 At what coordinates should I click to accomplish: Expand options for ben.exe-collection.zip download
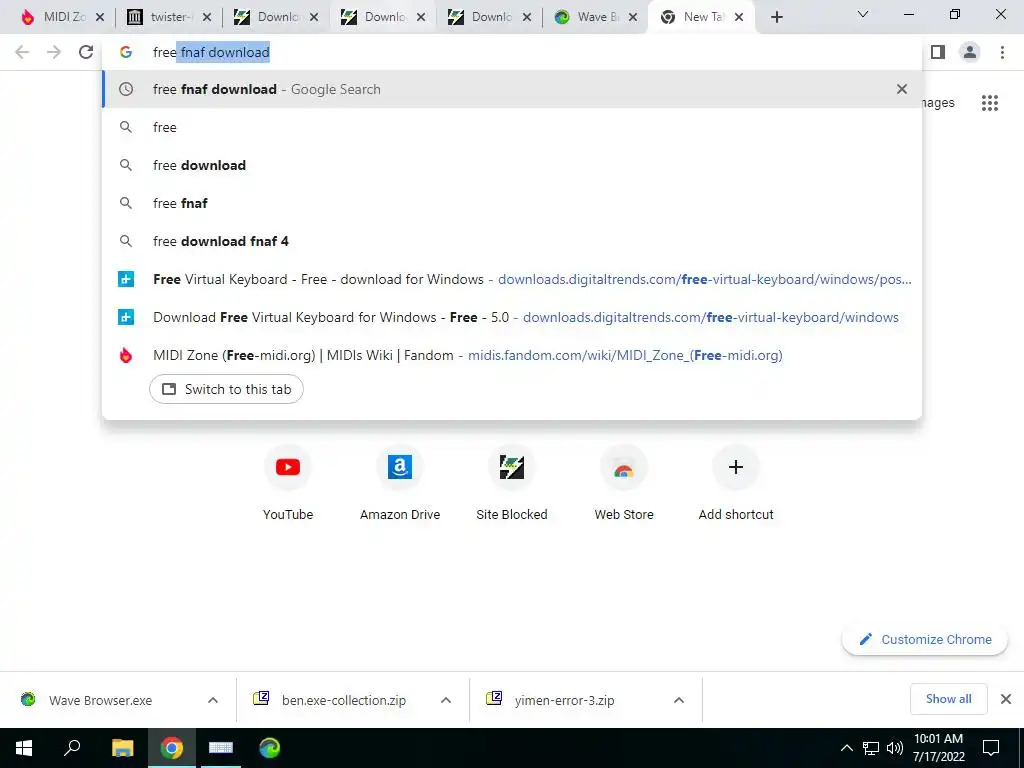click(446, 700)
